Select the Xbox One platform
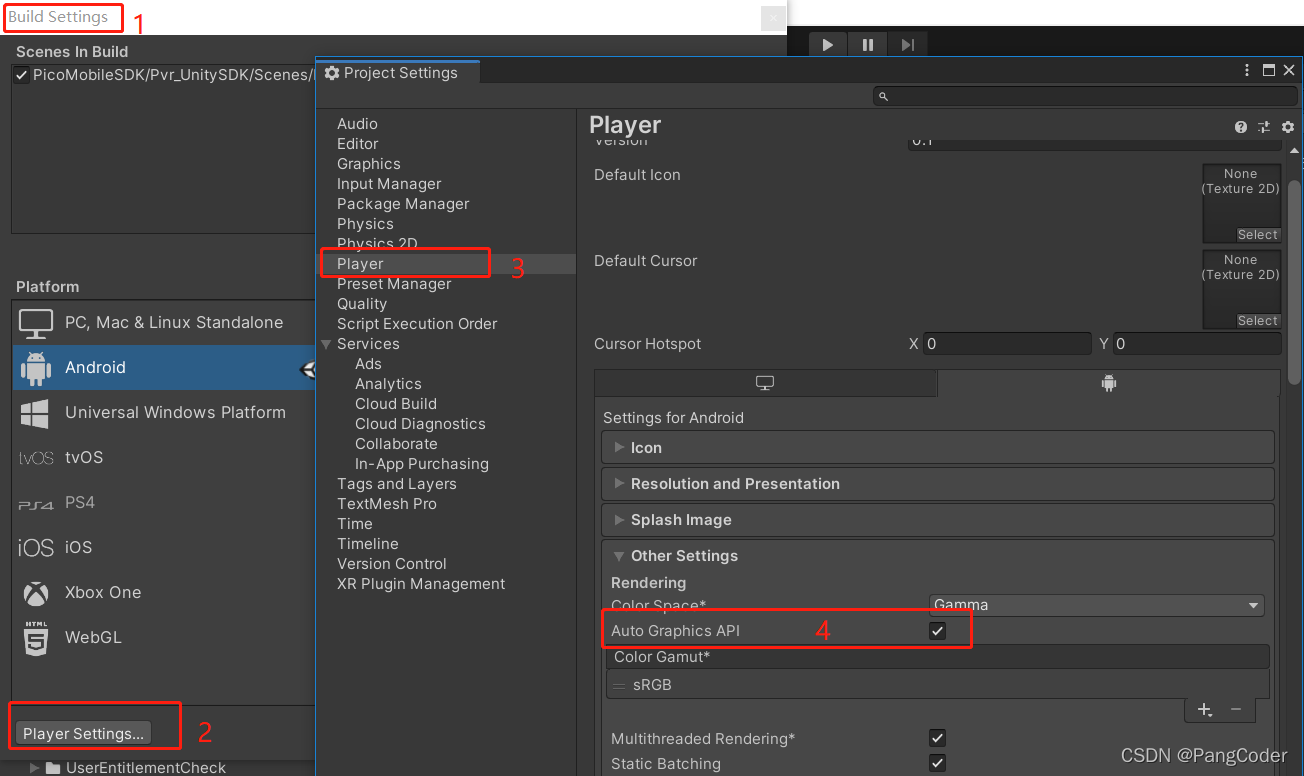Screen dimensions: 1304x776 [164, 593]
